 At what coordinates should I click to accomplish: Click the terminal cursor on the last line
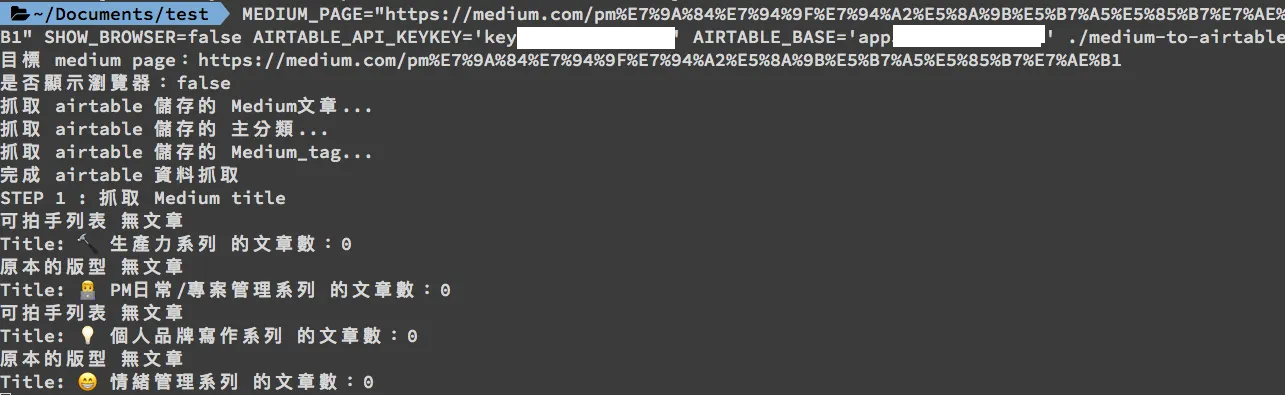click(x=5, y=393)
